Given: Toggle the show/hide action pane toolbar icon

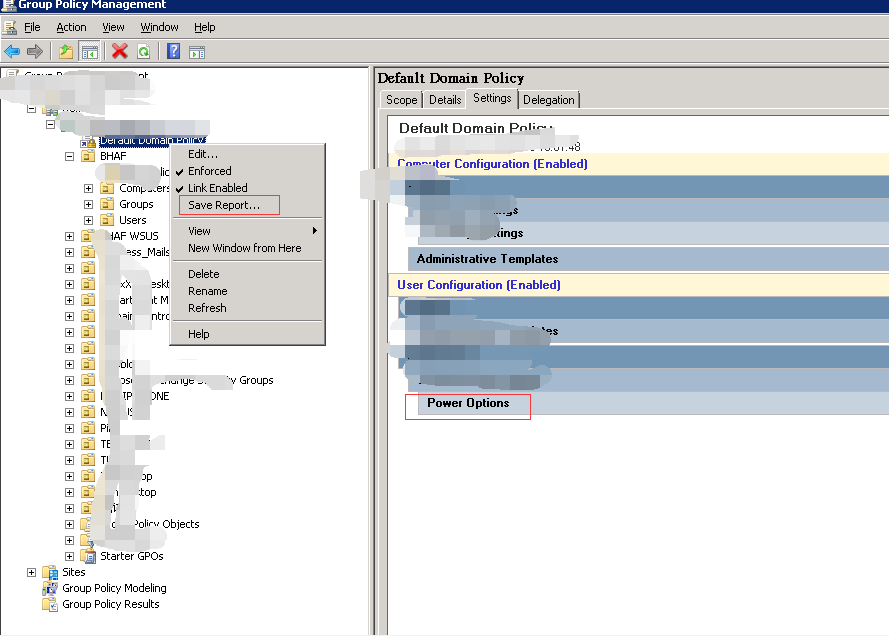Looking at the screenshot, I should pos(197,53).
